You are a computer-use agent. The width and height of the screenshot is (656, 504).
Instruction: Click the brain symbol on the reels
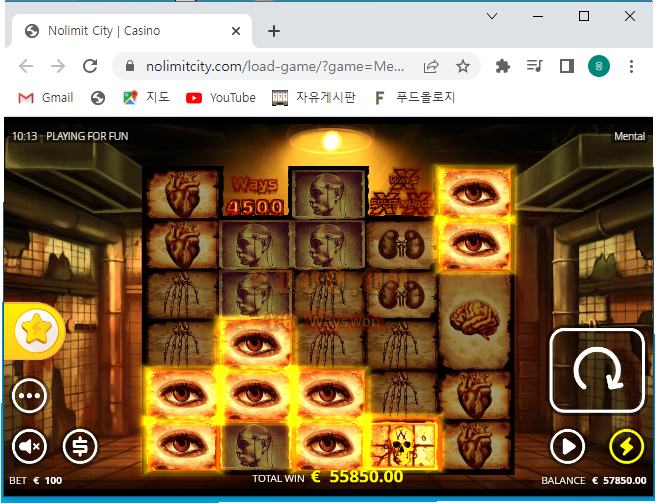(475, 320)
